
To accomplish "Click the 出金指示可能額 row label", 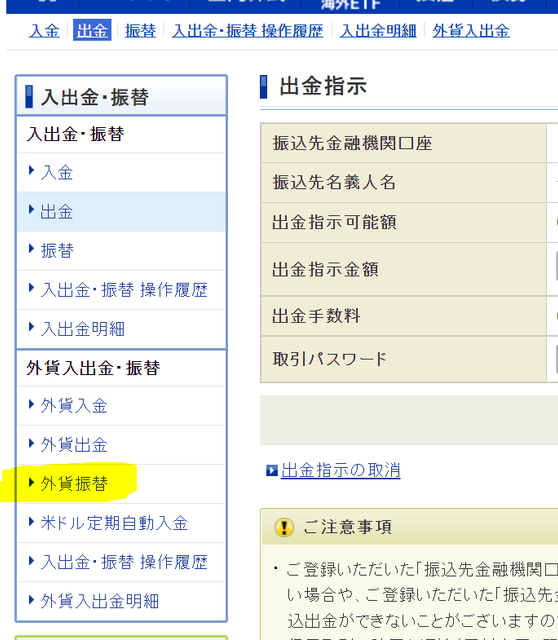I will (x=334, y=222).
